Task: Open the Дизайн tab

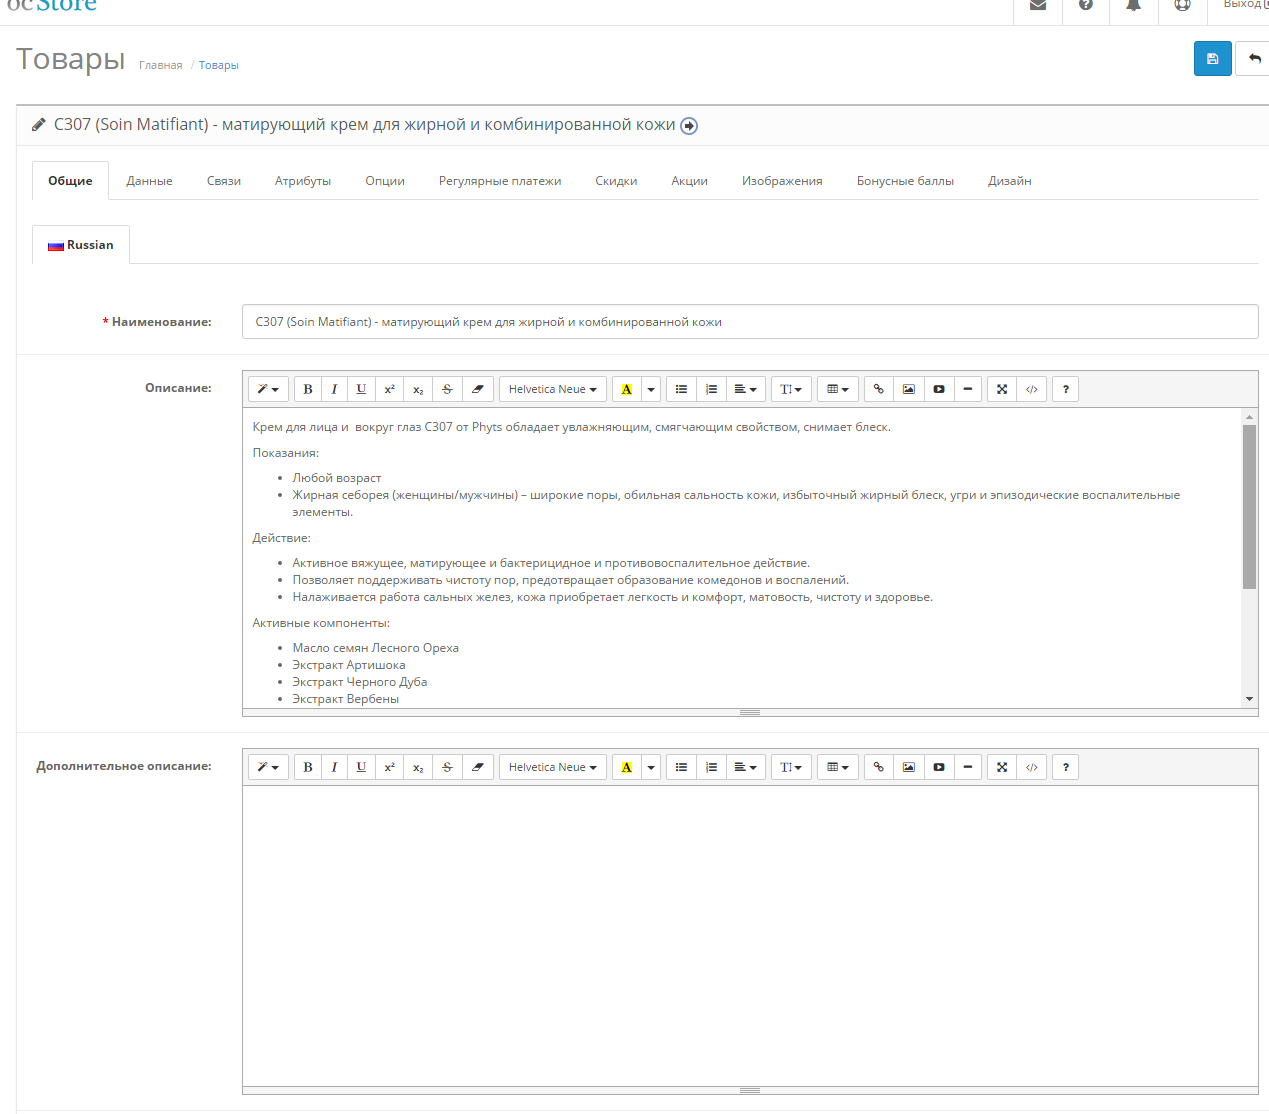Action: tap(1010, 181)
